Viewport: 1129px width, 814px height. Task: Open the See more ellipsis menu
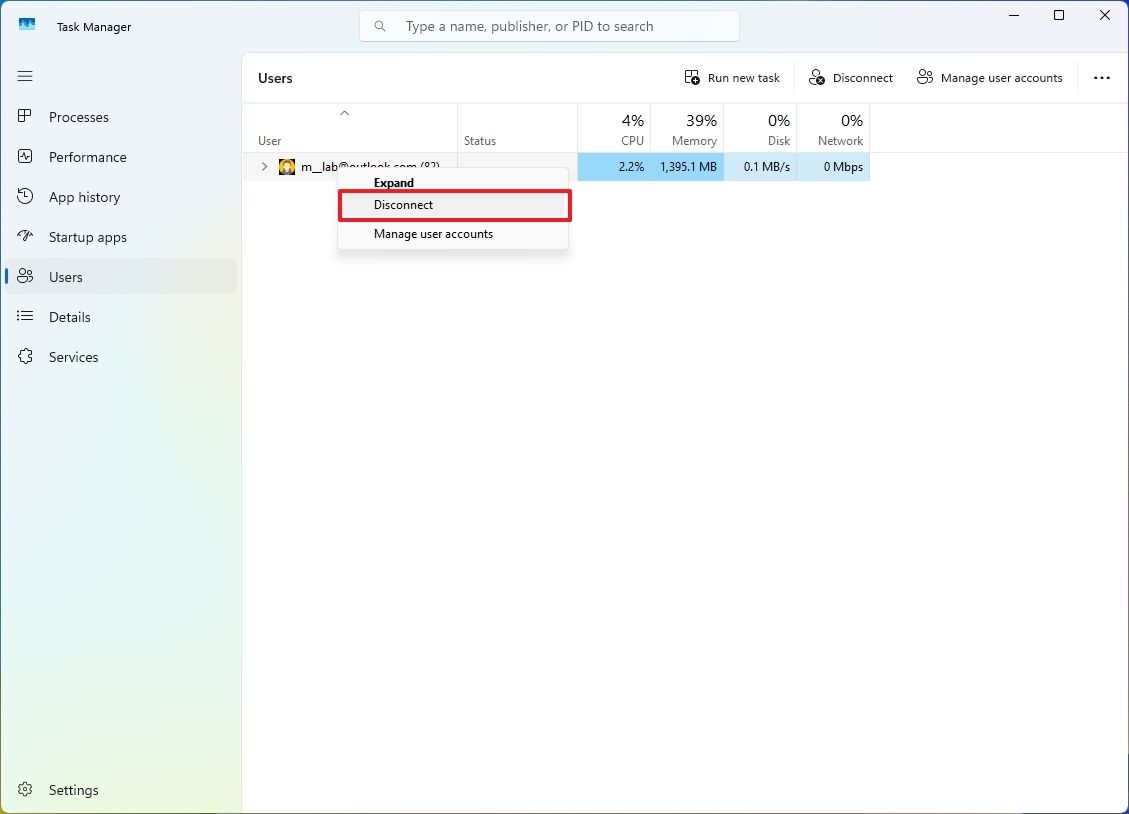tap(1102, 77)
